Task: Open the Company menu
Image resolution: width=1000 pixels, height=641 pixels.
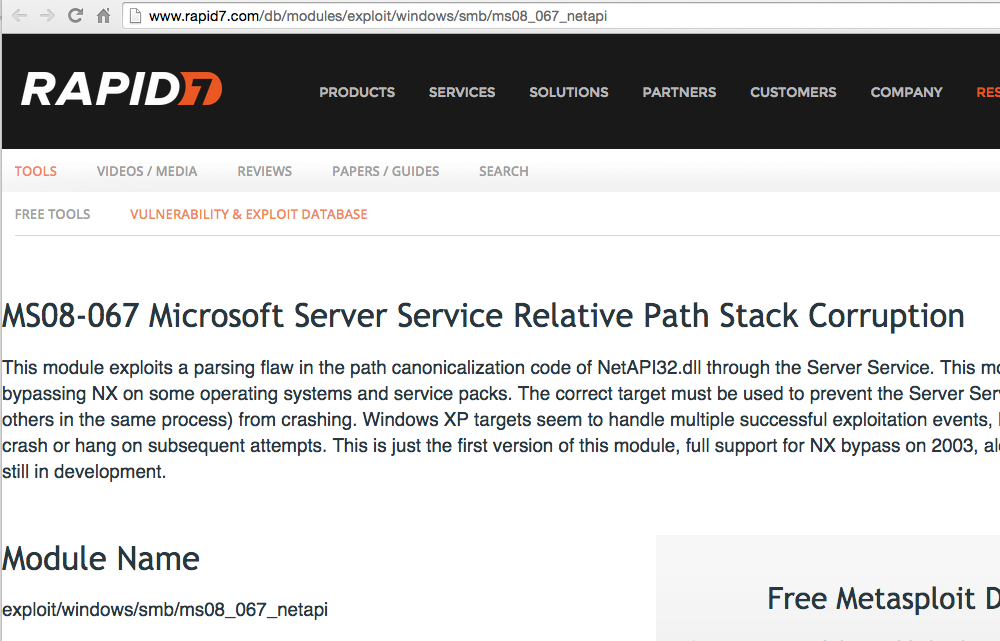Action: pos(906,92)
